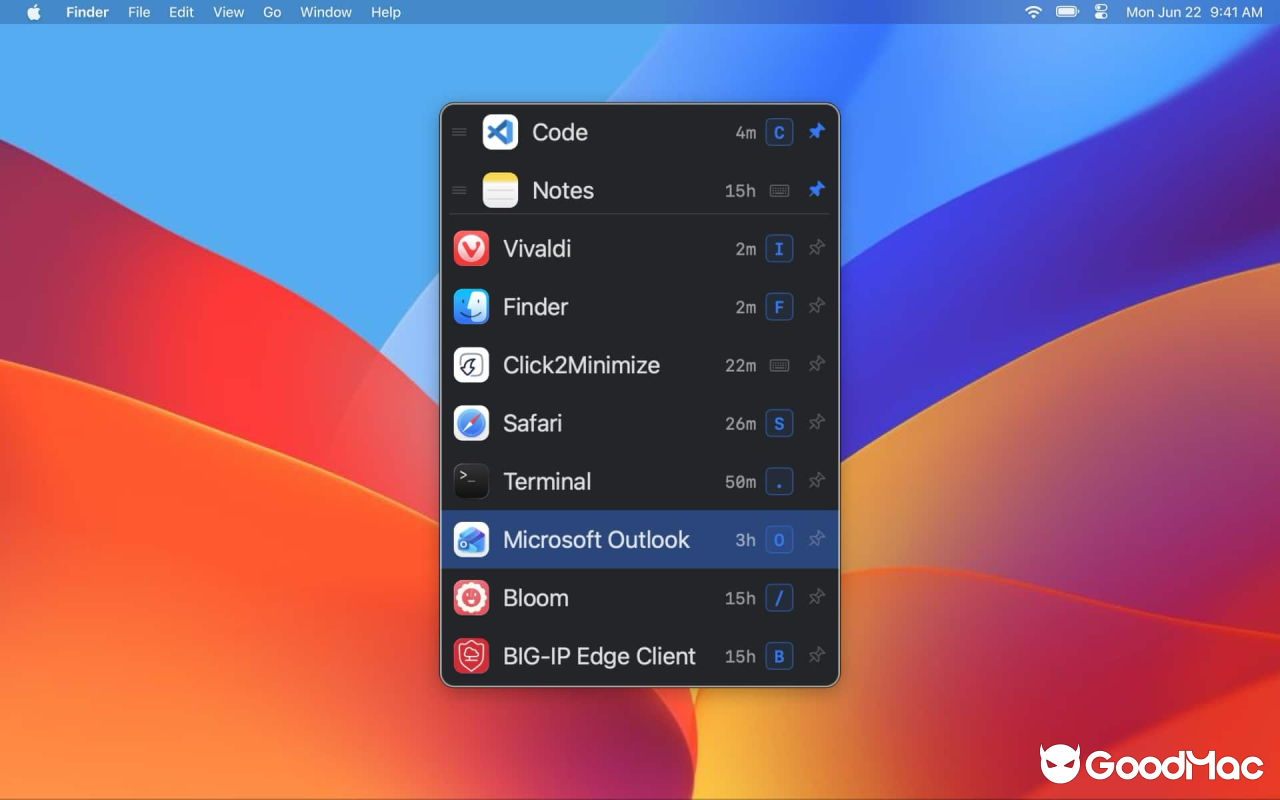Click the F hotkey badge for Finder
1280x800 pixels.
[779, 307]
